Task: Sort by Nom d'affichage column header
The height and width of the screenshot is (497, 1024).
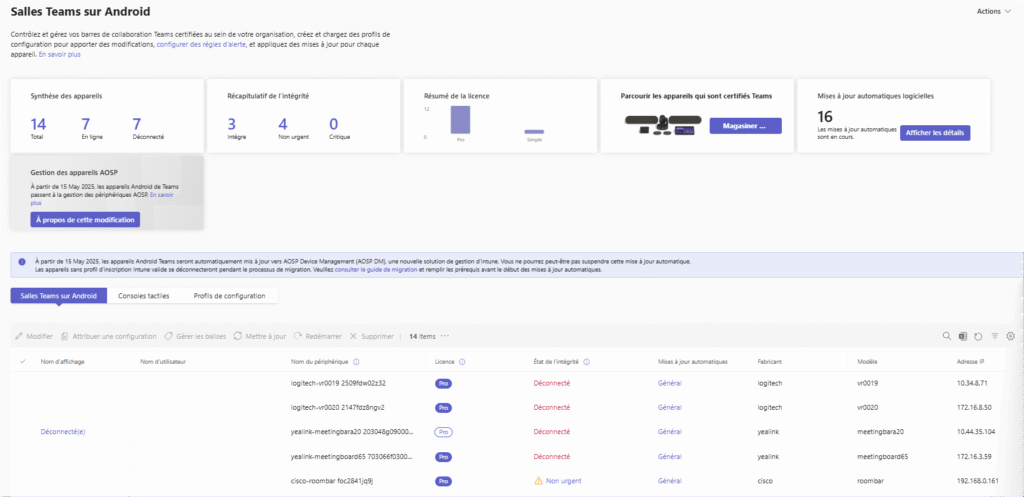Action: [63, 362]
